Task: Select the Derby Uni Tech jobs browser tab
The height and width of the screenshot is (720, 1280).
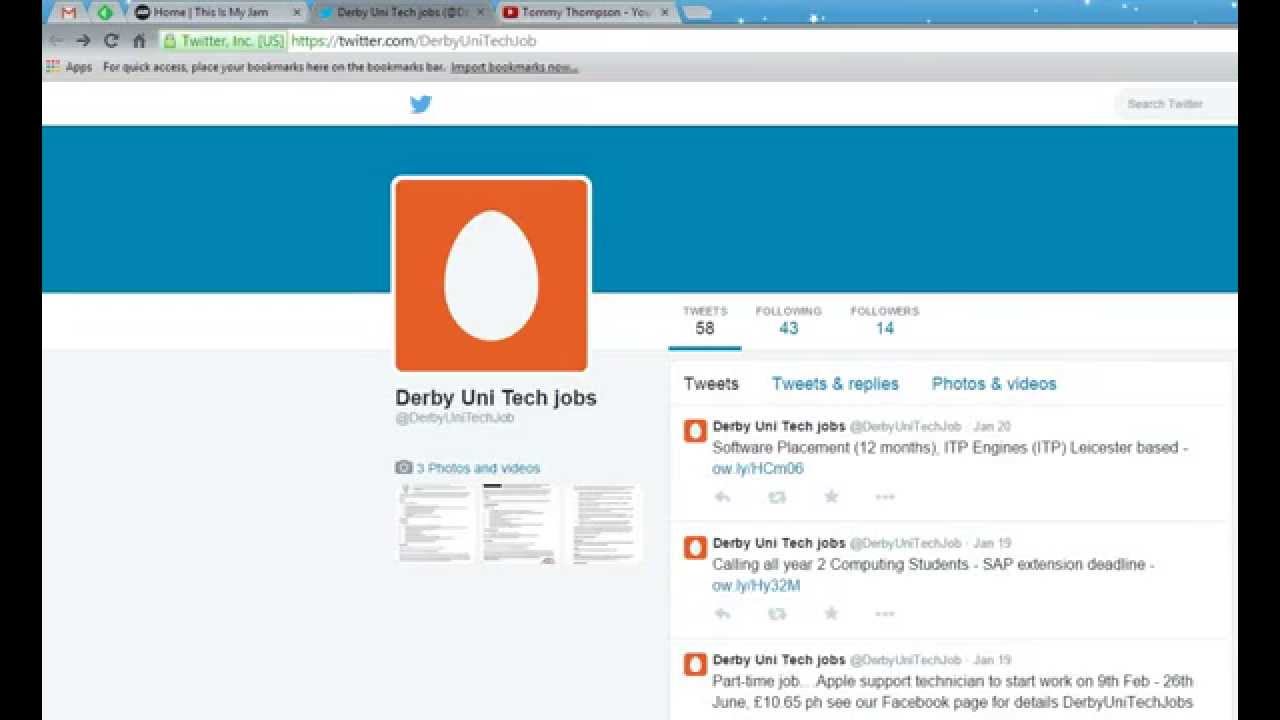Action: tap(400, 13)
